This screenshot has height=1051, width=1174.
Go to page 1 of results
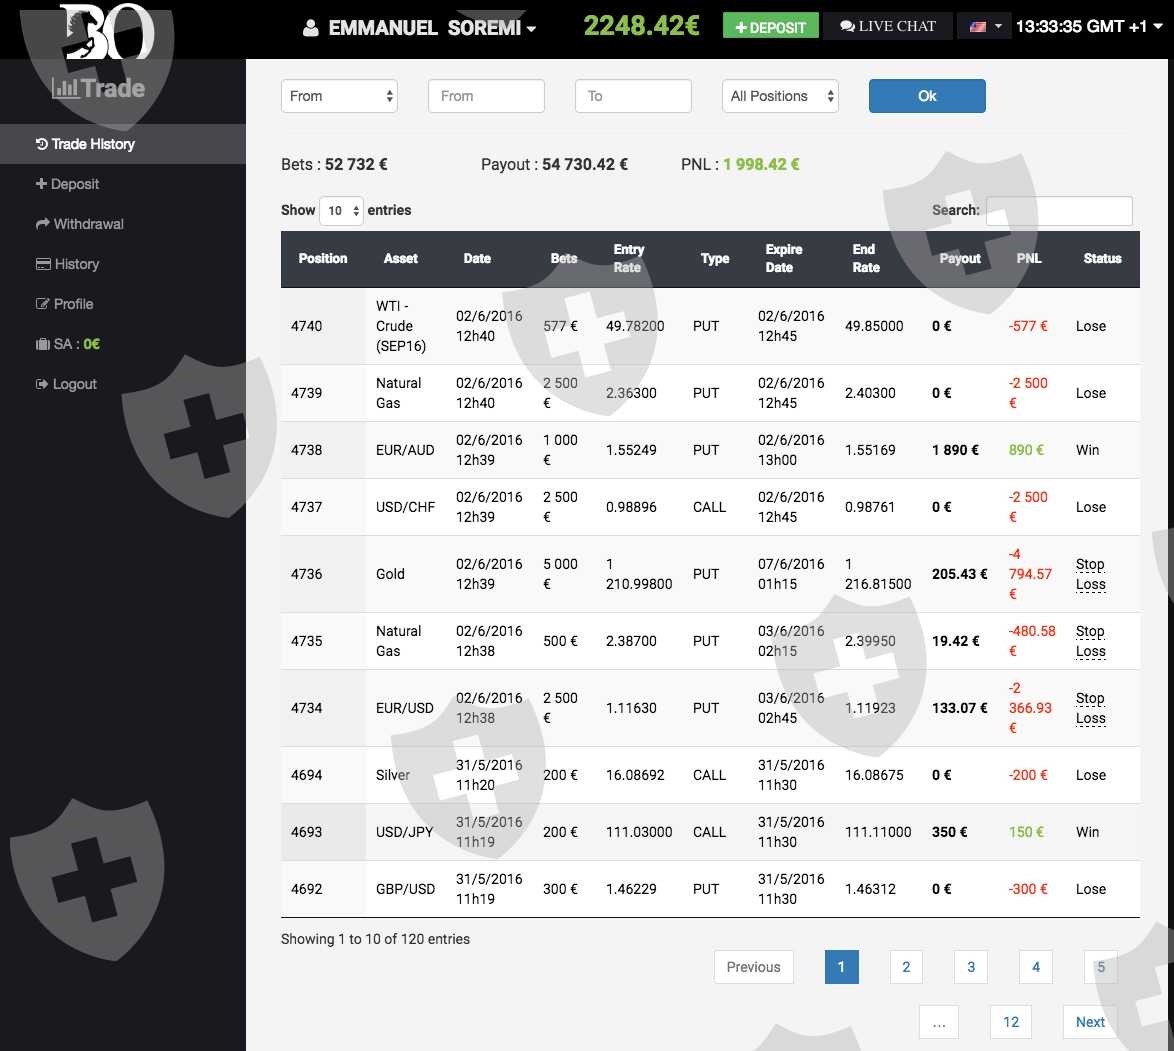[x=842, y=967]
